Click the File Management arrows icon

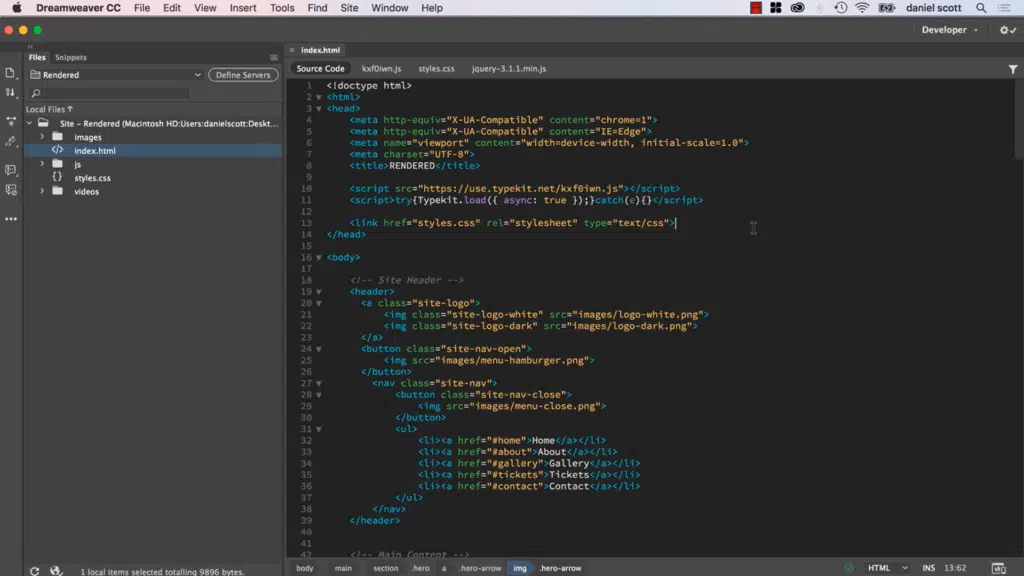point(10,93)
